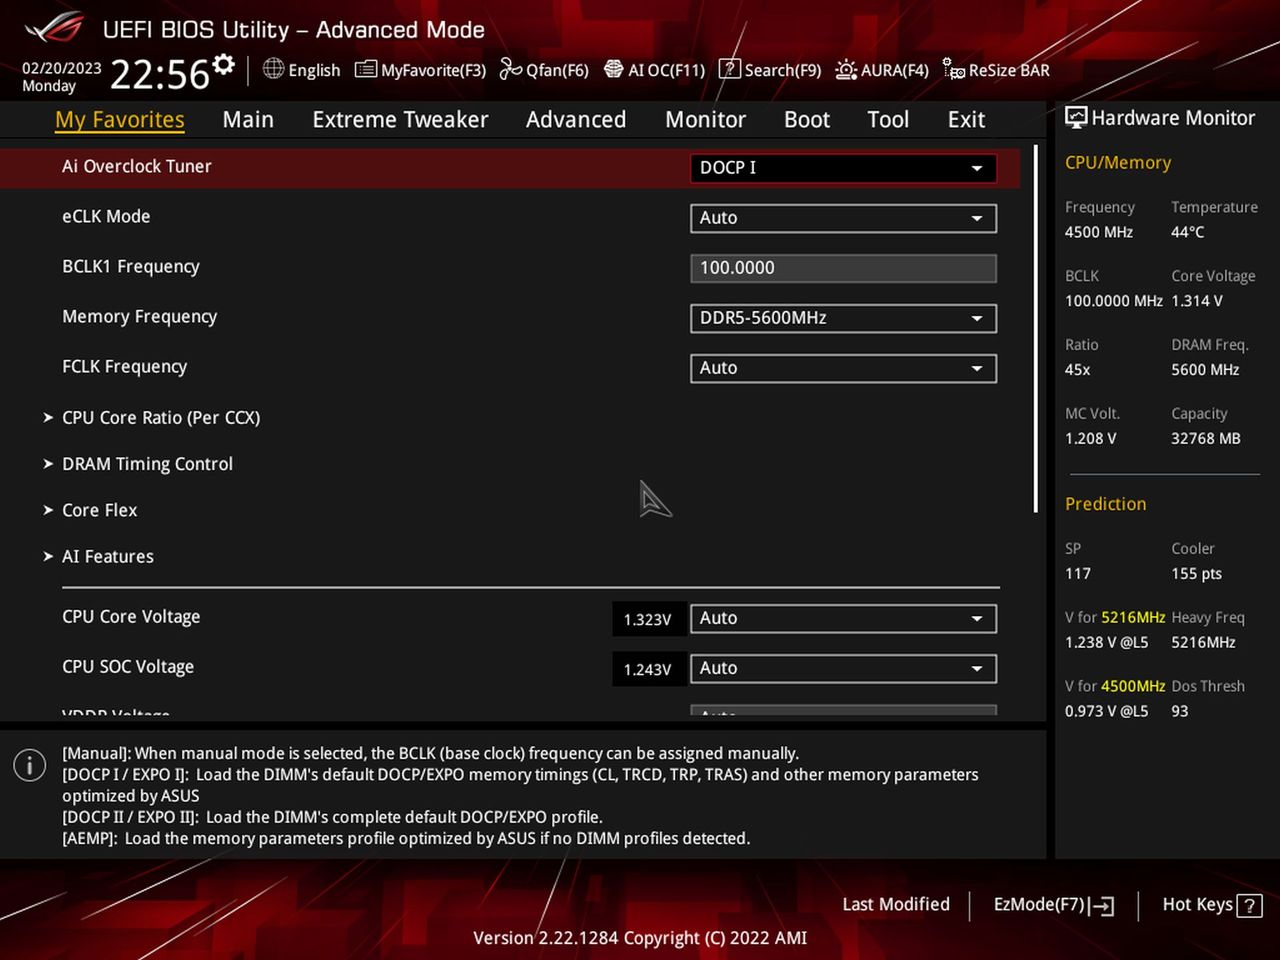This screenshot has height=960, width=1280.
Task: Click the 32768 MB capacity value
Action: click(1206, 439)
